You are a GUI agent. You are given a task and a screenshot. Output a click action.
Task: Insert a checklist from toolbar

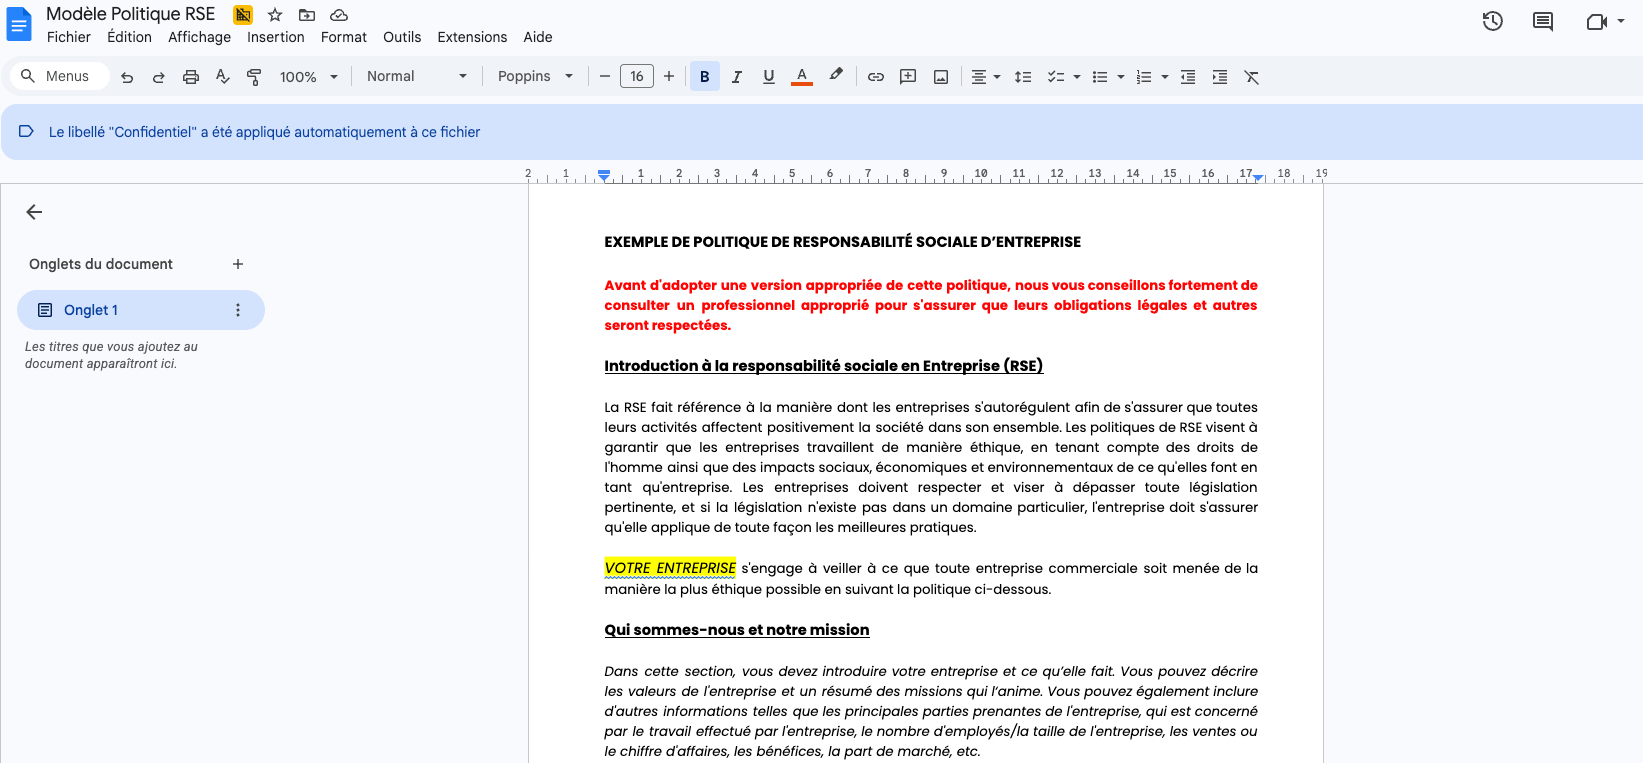(1055, 77)
